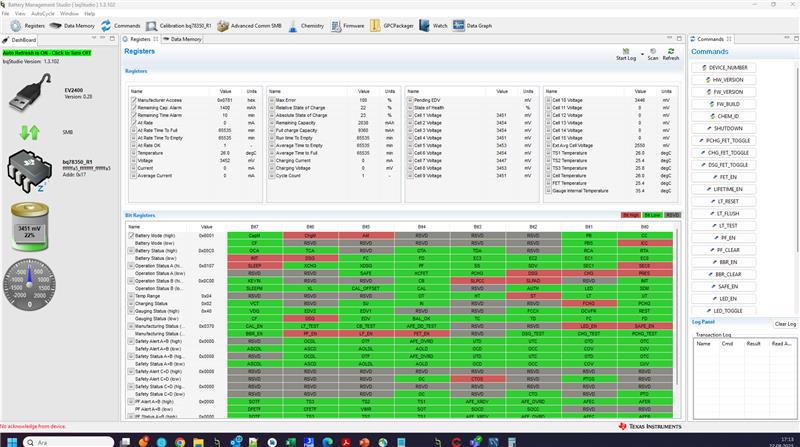The image size is (800, 447).
Task: Switch to the Data Memory tab
Action: (182, 39)
